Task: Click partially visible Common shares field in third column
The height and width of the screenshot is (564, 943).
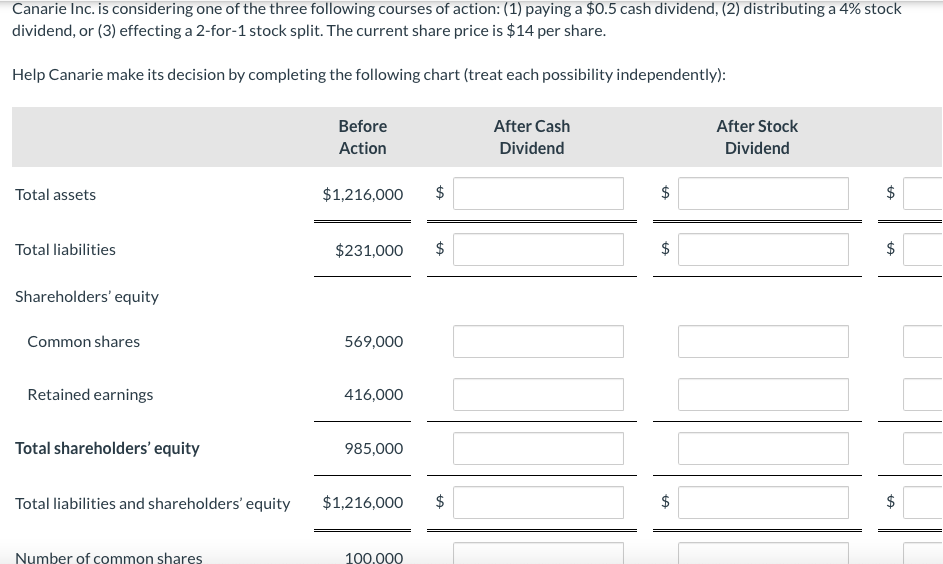Action: pos(923,342)
